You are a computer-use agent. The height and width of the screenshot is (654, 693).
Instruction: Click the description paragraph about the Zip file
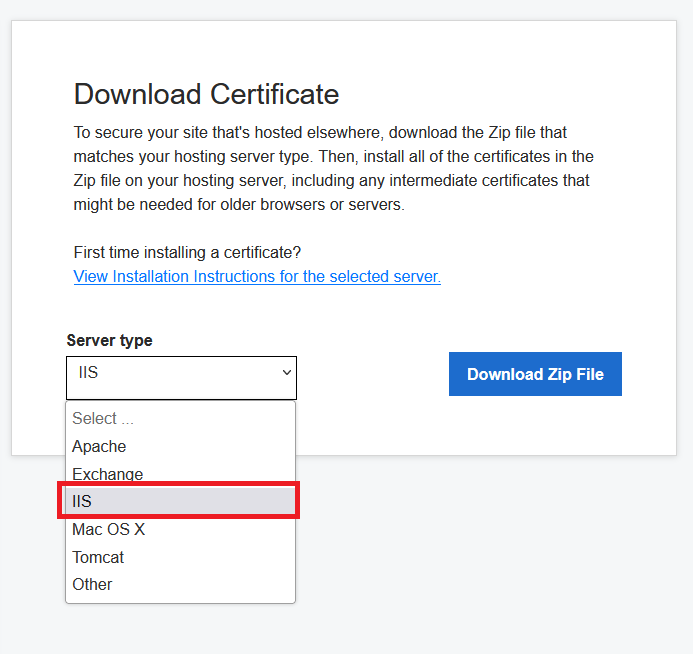pyautogui.click(x=333, y=168)
